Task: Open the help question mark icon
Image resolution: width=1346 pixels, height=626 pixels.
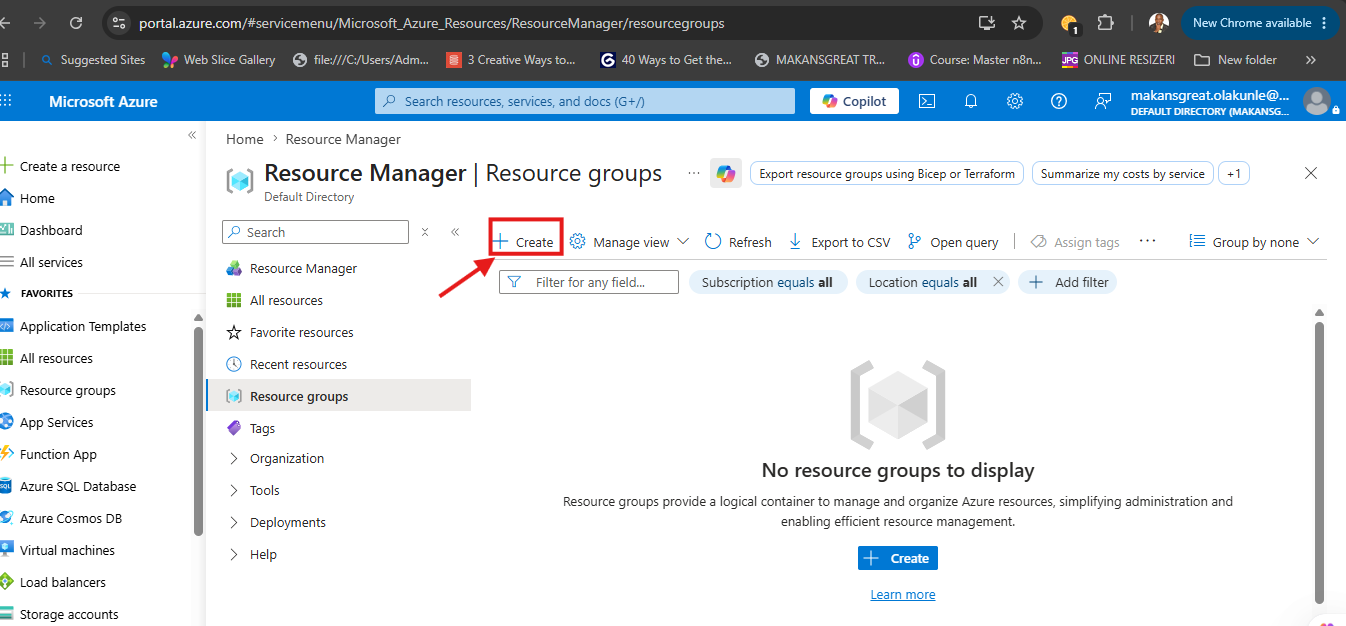Action: (x=1059, y=101)
